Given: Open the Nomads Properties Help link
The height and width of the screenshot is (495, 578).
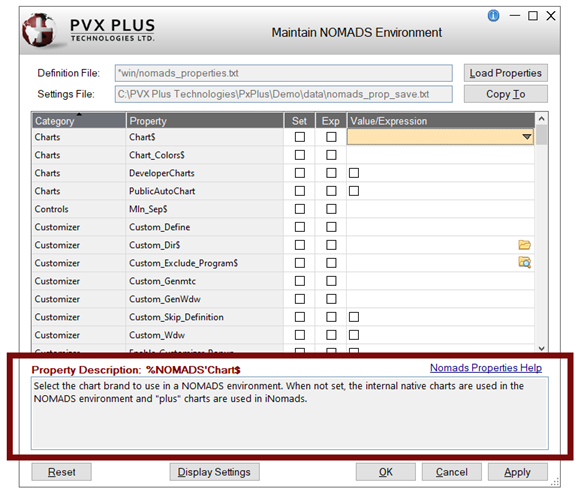Looking at the screenshot, I should coord(486,368).
